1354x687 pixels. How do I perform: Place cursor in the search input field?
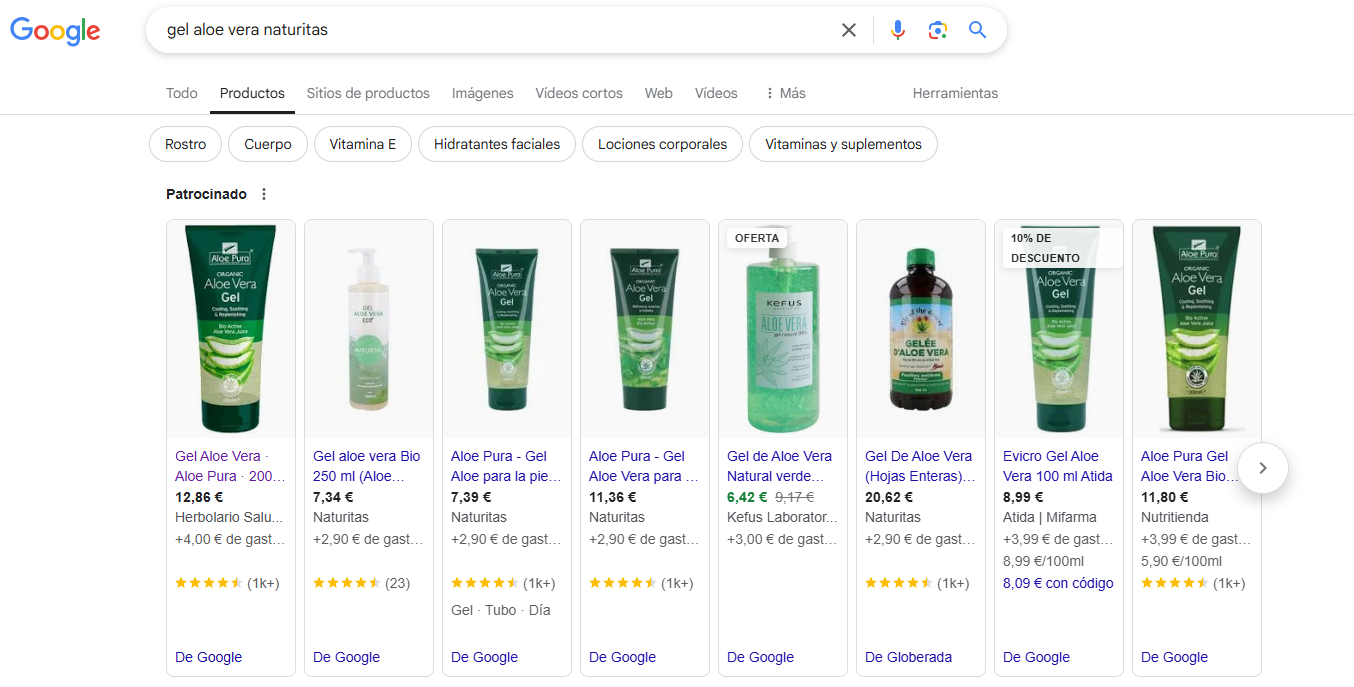450,30
